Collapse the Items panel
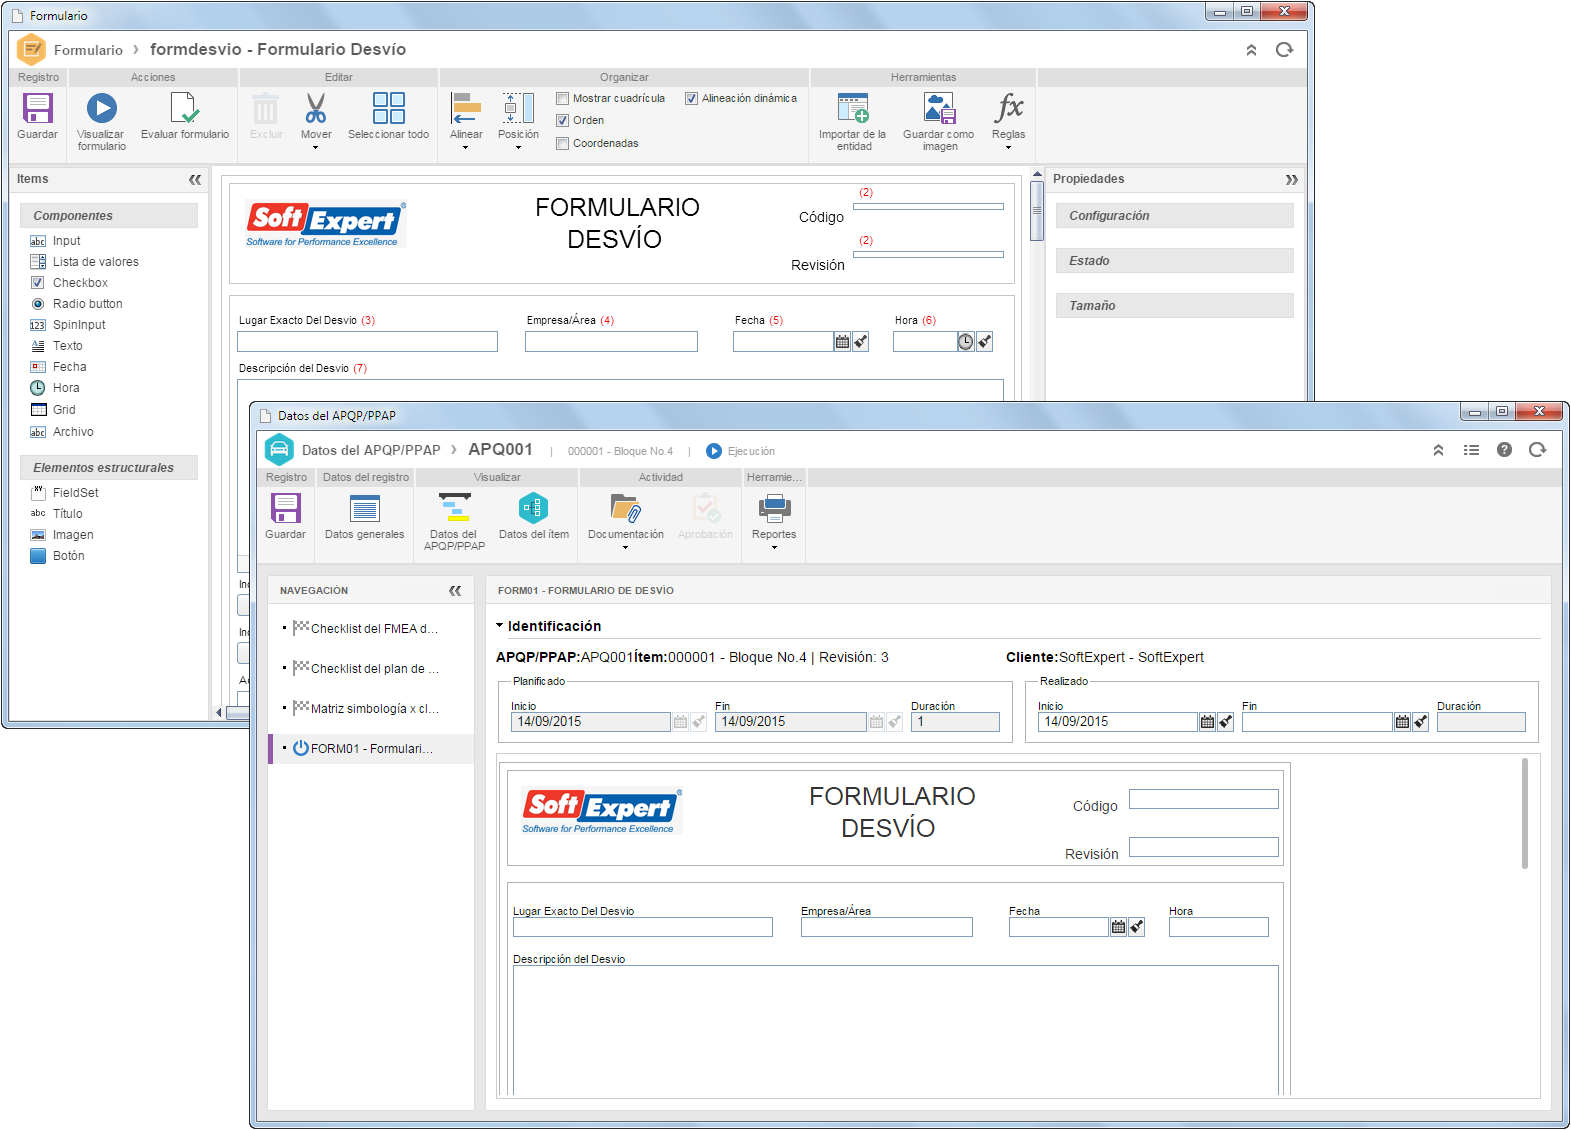This screenshot has height=1130, width=1571. coord(195,179)
